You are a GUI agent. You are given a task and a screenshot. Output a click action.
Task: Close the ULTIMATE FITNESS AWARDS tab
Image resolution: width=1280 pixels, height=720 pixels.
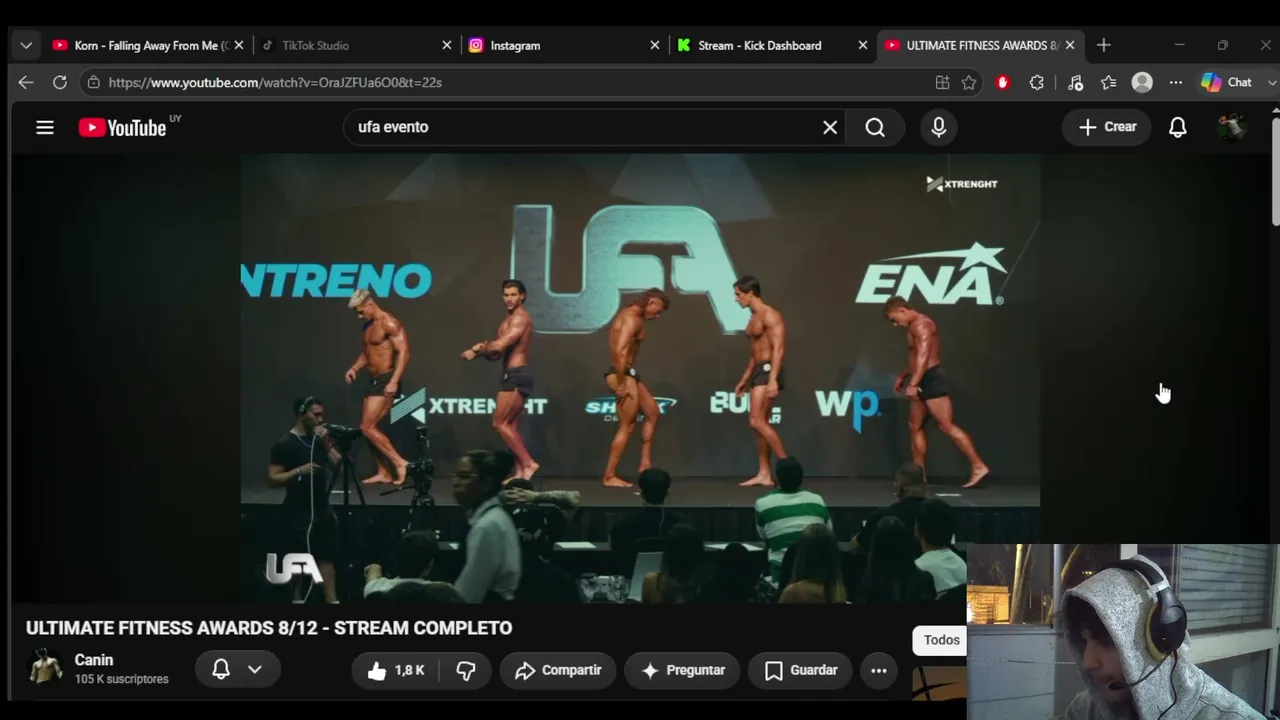coord(1070,45)
